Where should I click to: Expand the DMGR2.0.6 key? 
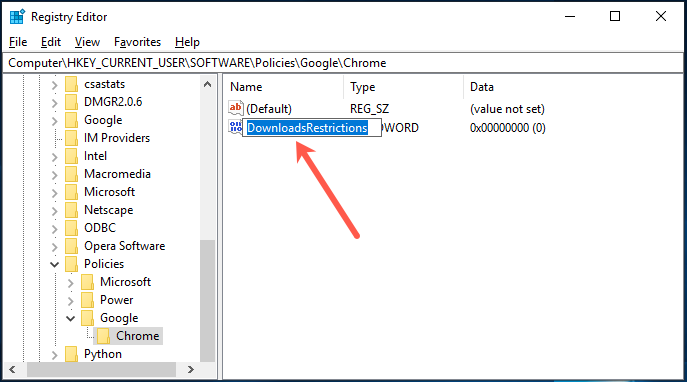coord(54,103)
